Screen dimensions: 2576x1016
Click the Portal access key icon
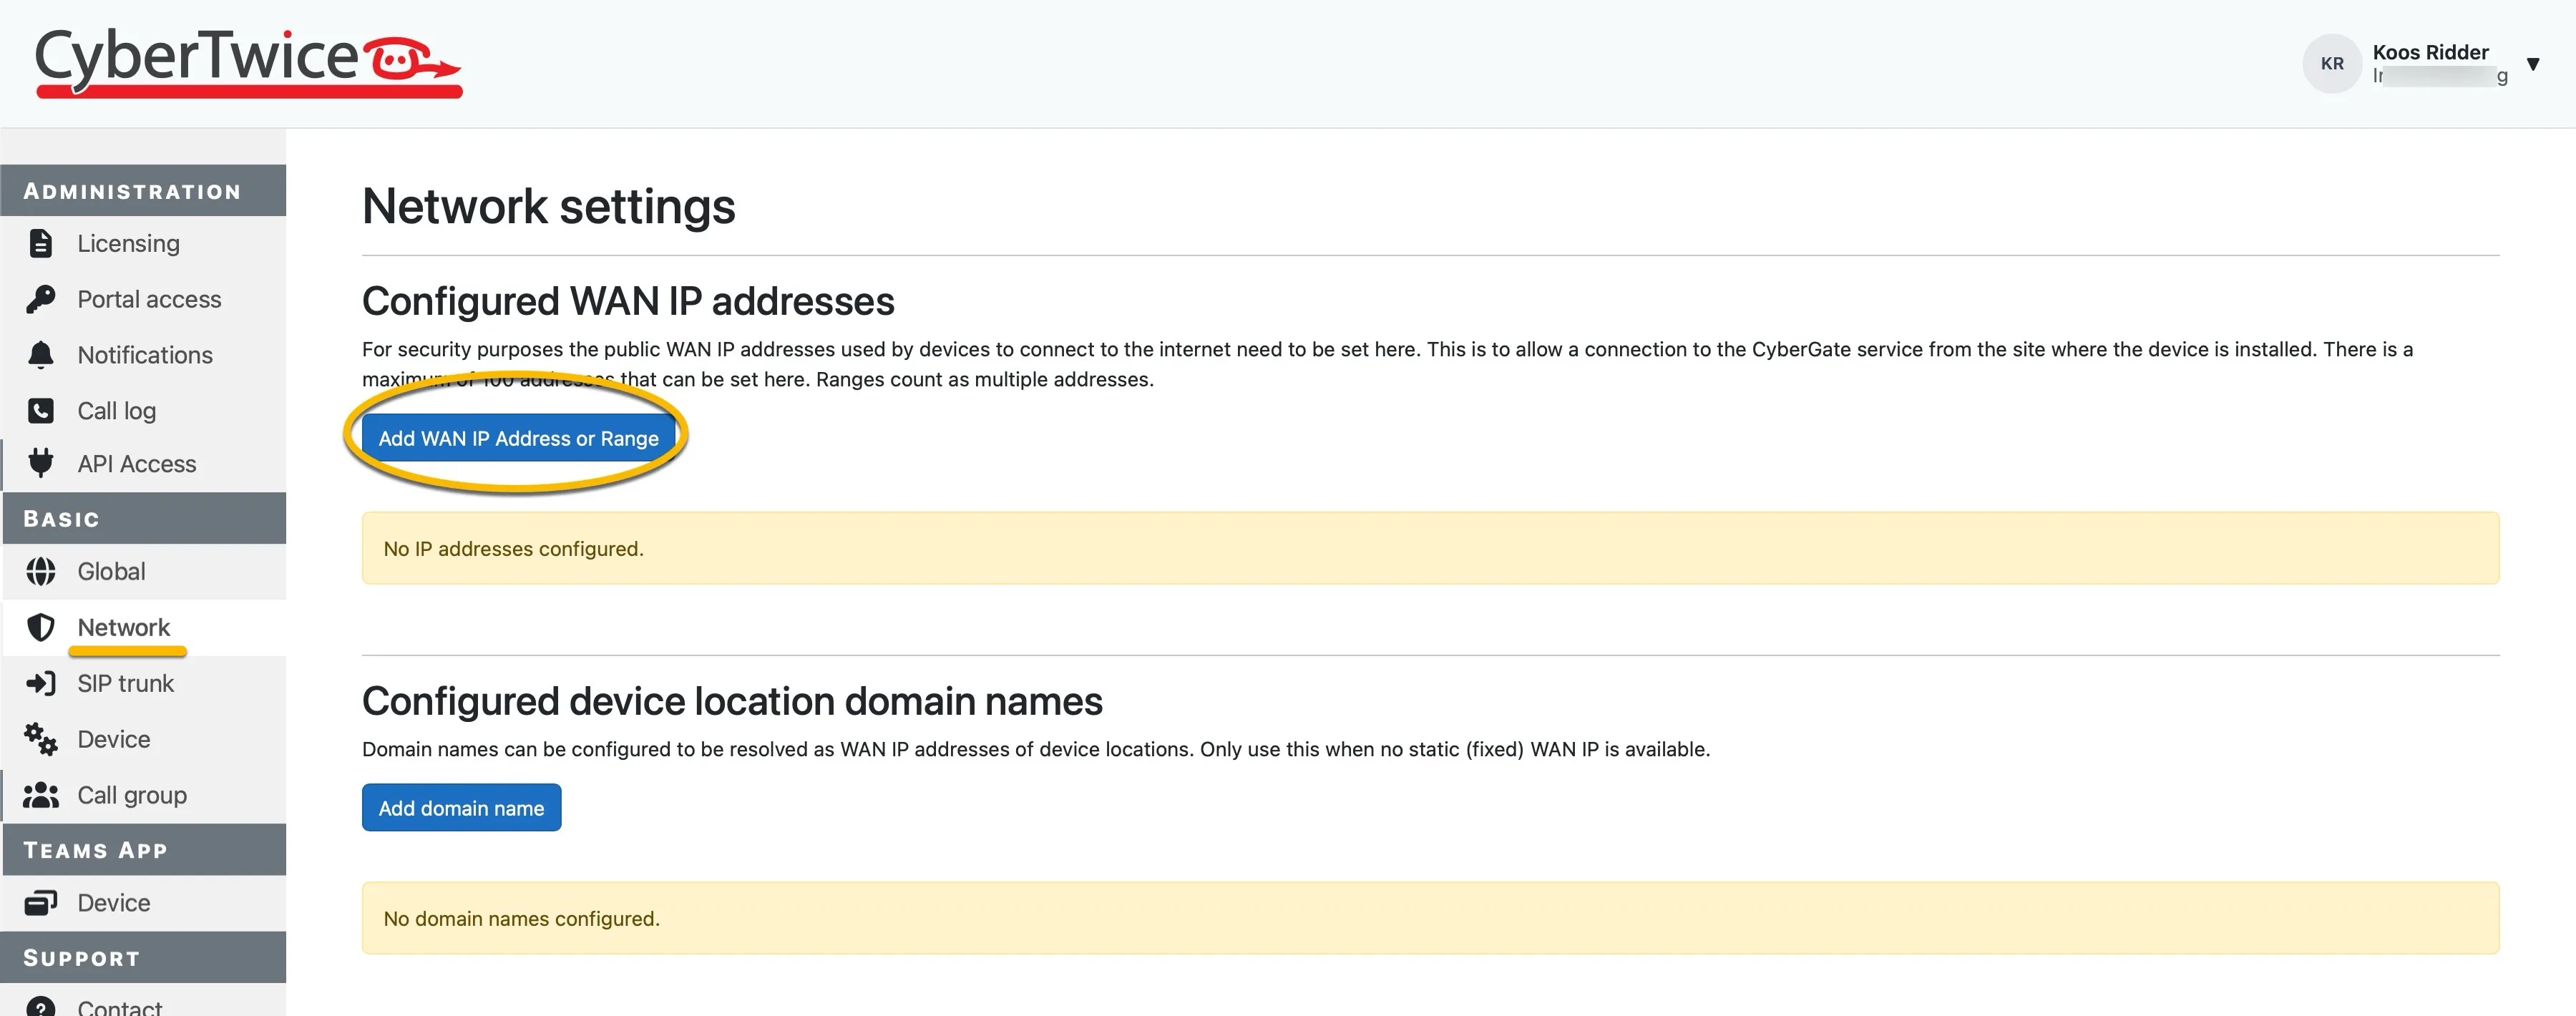(x=40, y=299)
